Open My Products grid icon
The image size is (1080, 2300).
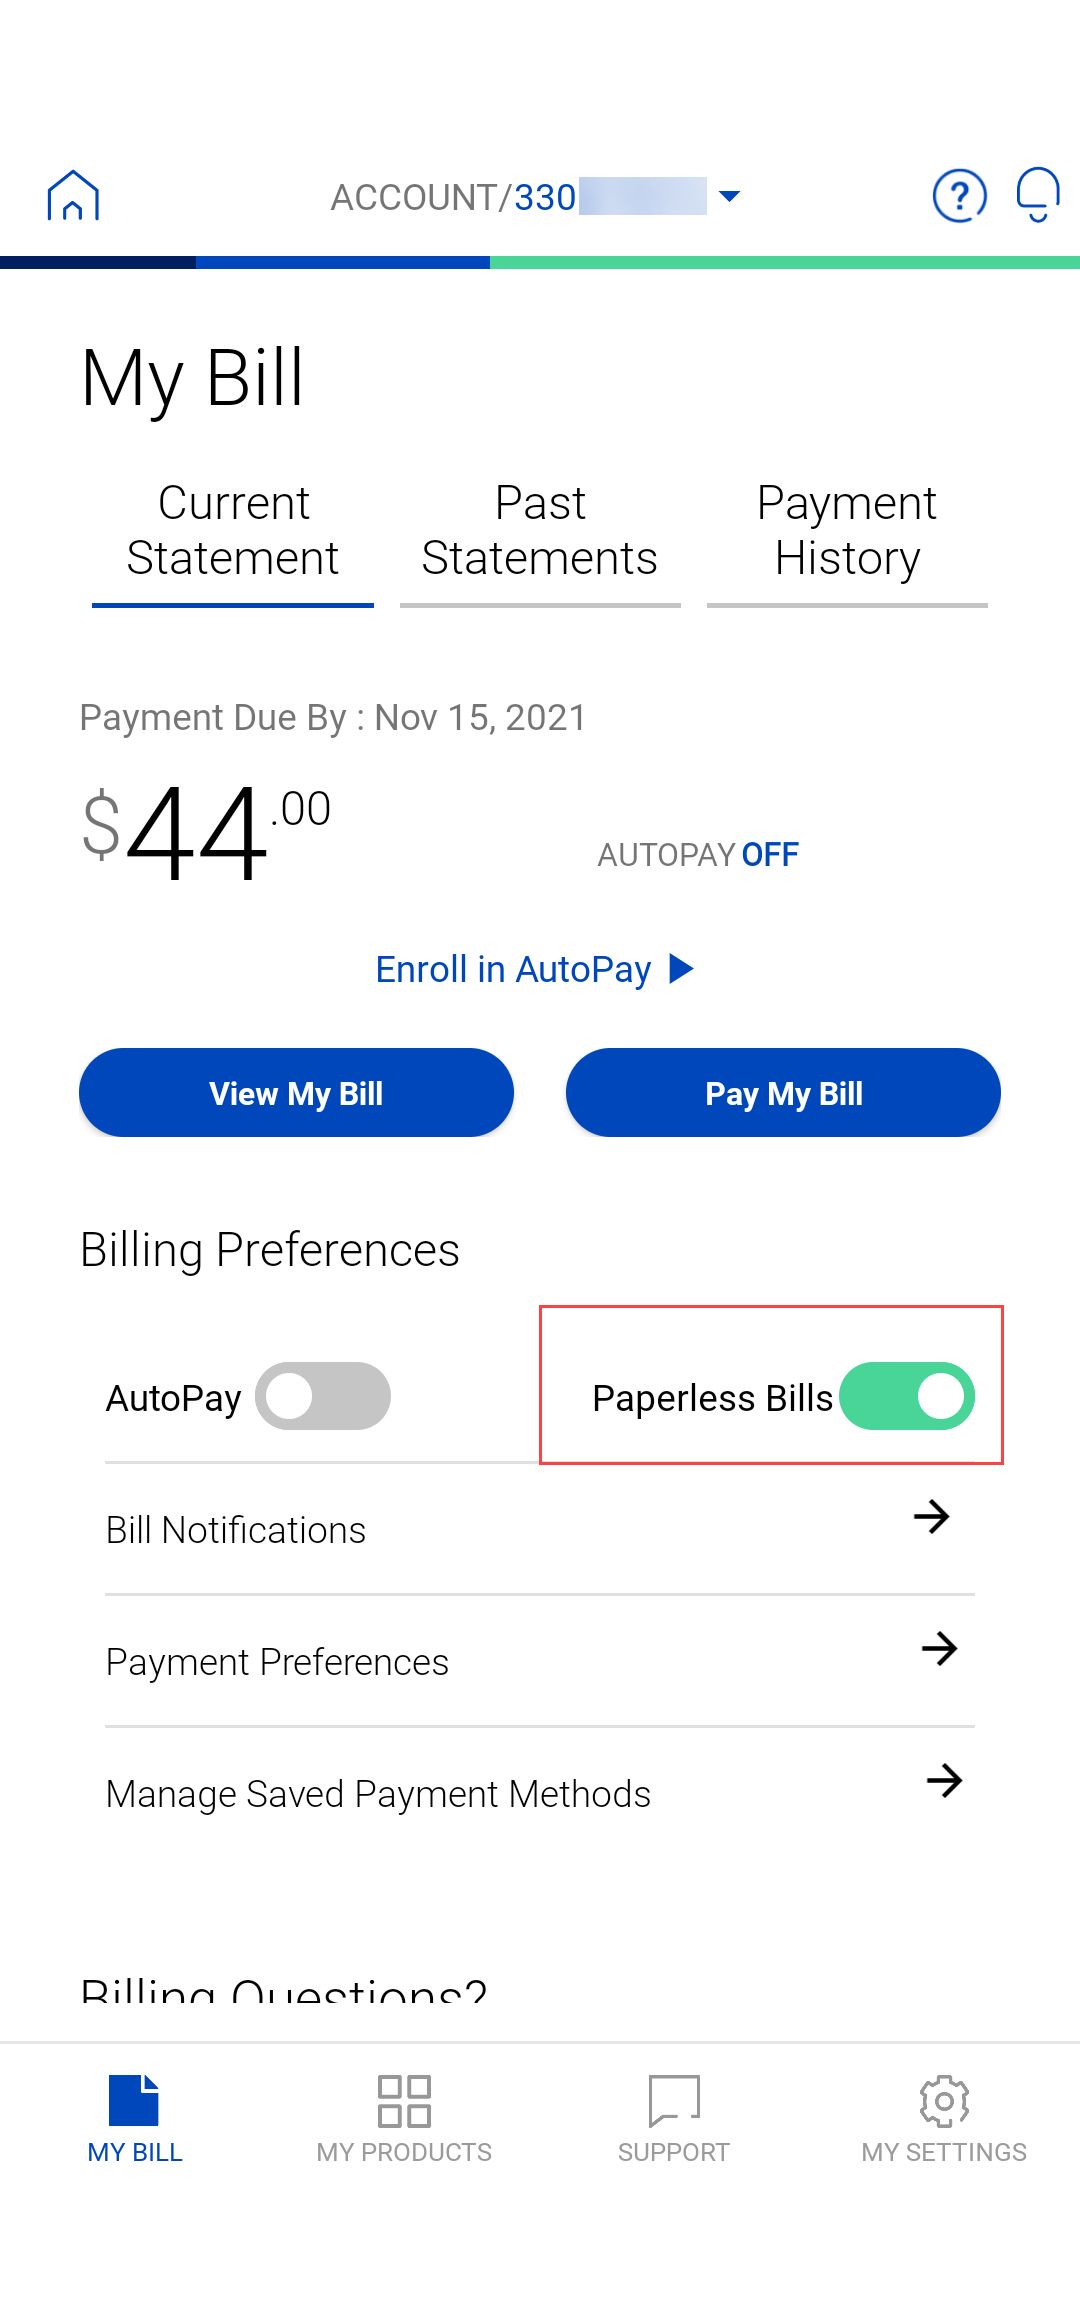point(404,2100)
